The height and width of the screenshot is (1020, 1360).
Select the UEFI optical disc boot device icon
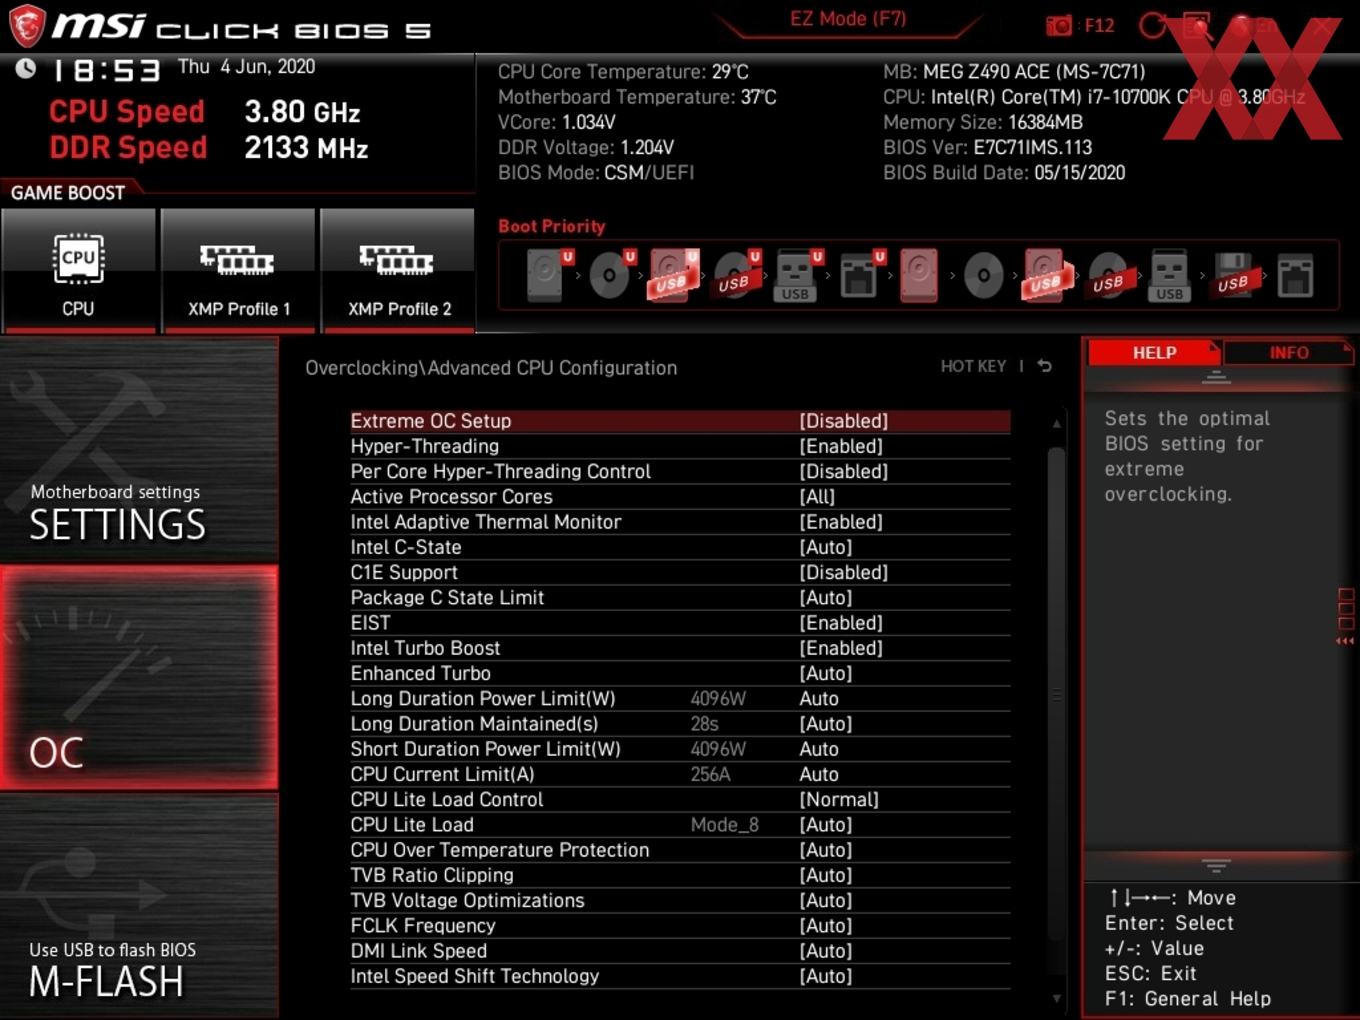pyautogui.click(x=610, y=275)
